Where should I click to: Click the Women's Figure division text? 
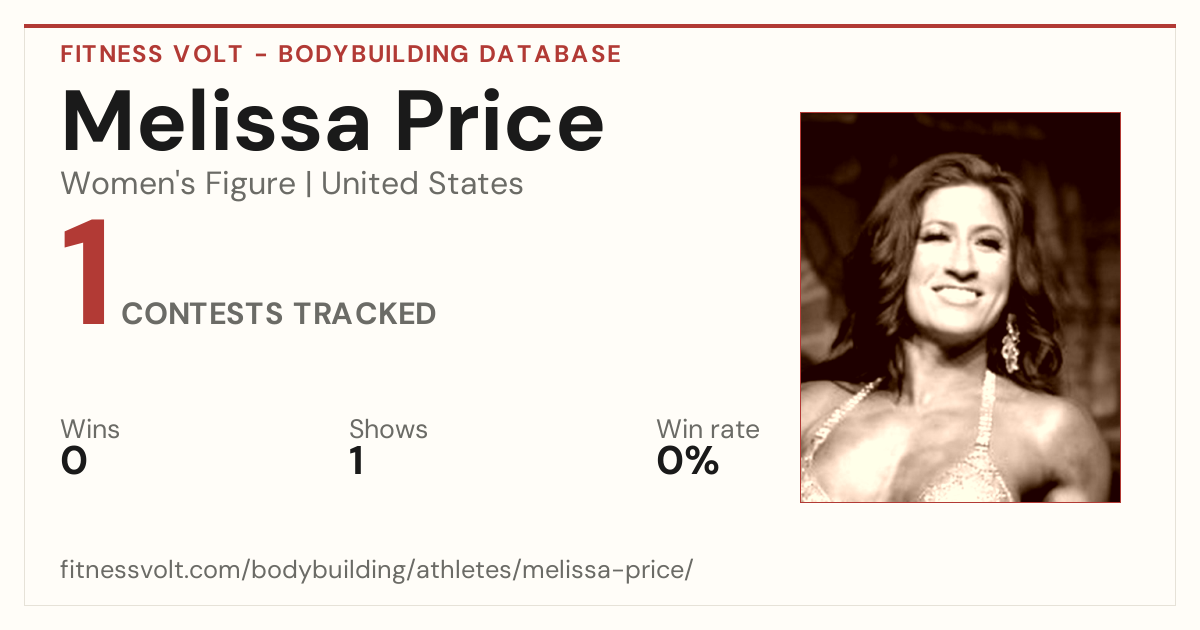[178, 184]
